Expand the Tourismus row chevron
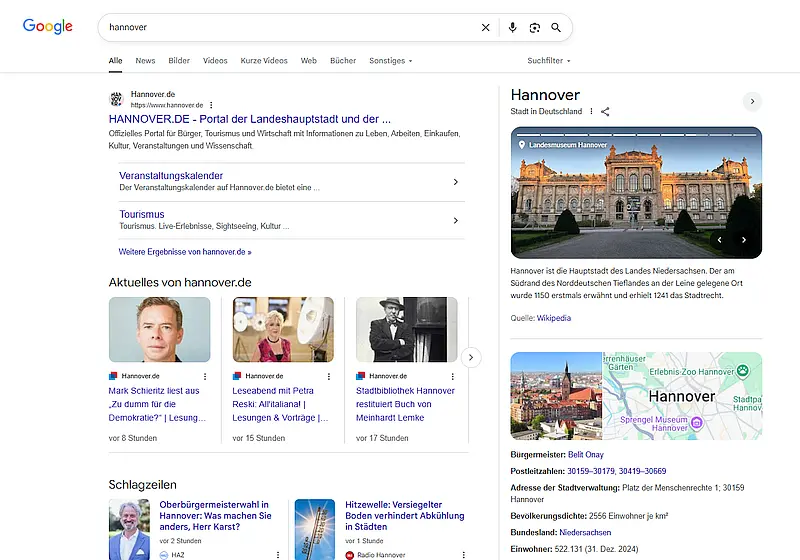Image resolution: width=800 pixels, height=560 pixels. click(x=456, y=220)
